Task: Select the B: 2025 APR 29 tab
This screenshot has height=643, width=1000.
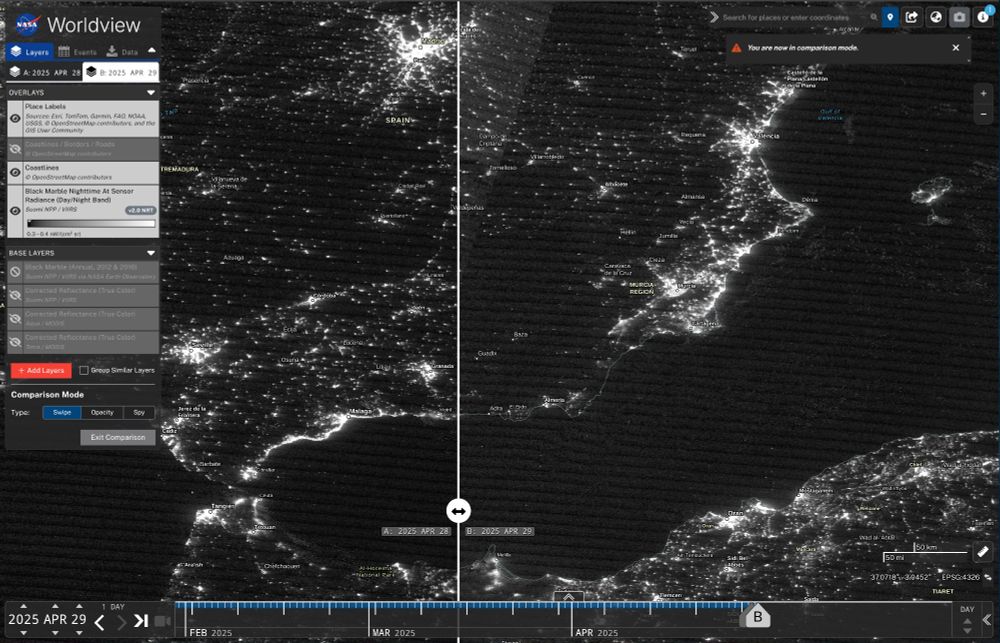Action: coord(121,73)
